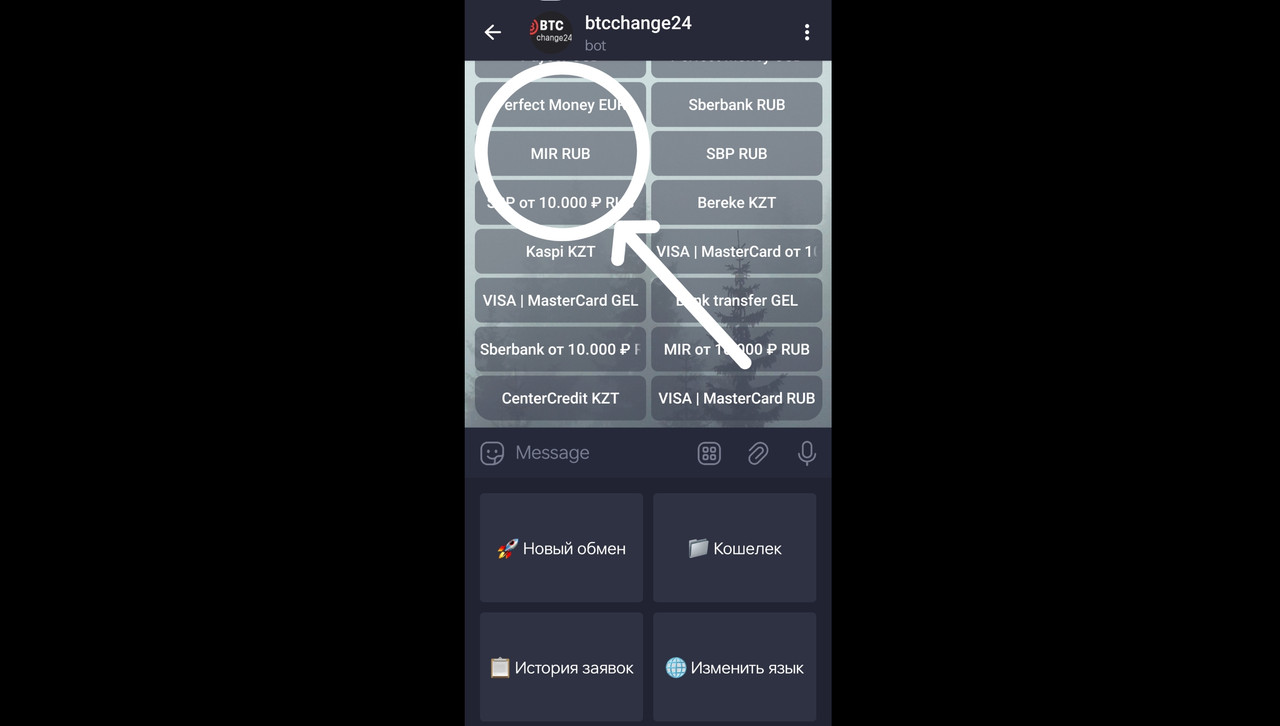Screen dimensions: 1280x726
Task: Attach a file with the paperclip
Action: pyautogui.click(x=758, y=453)
